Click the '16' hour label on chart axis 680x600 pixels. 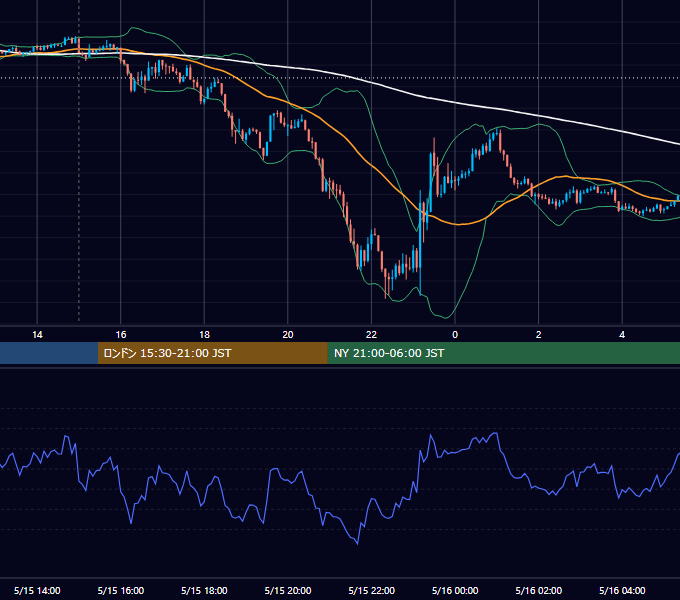pyautogui.click(x=121, y=335)
